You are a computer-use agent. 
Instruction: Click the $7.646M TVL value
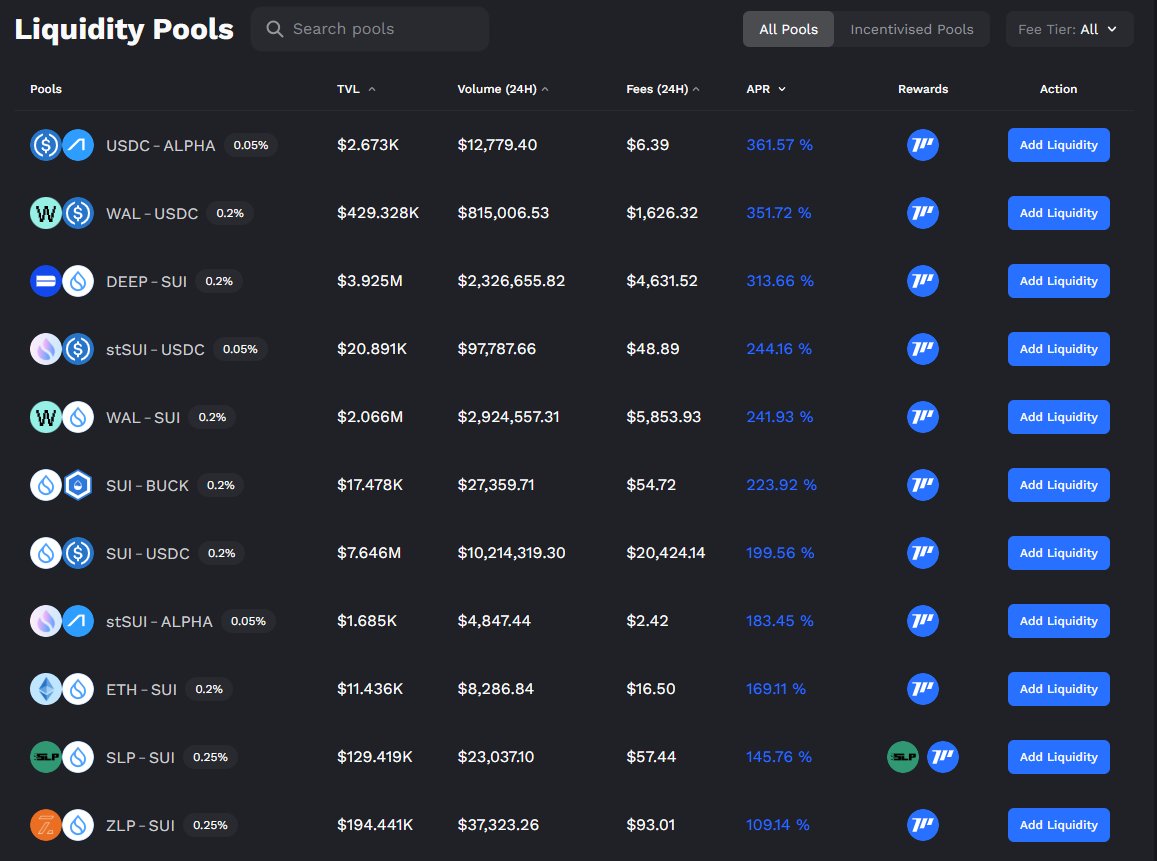369,553
